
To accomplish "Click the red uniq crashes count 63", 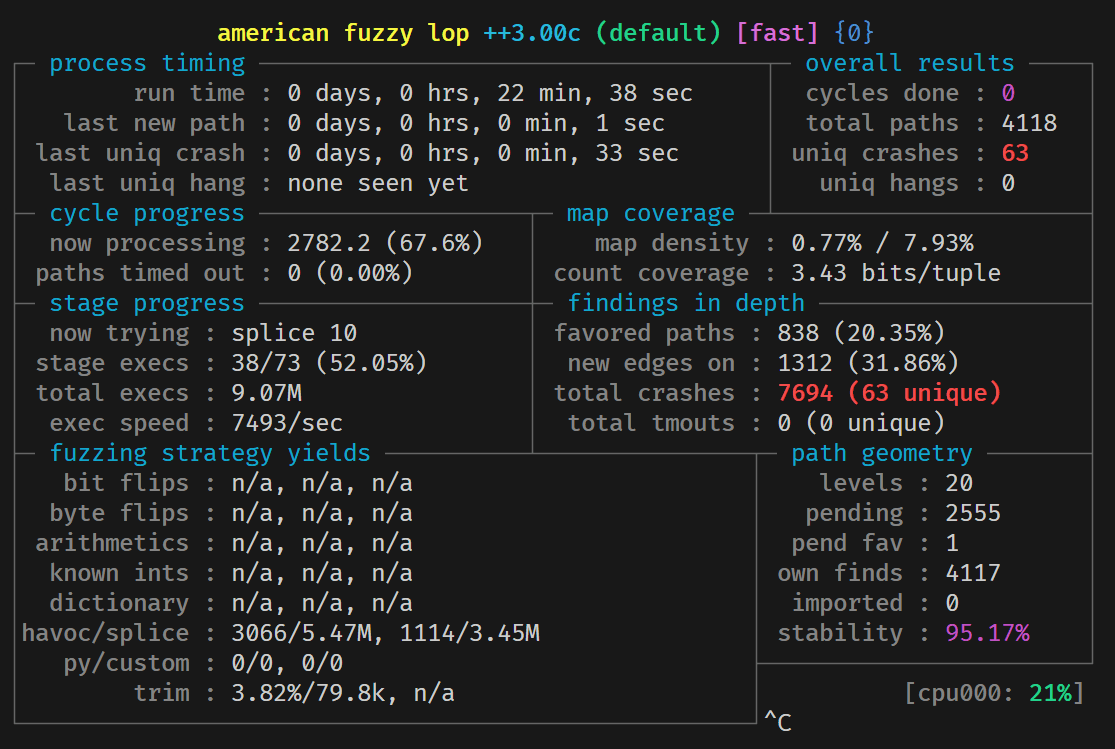I will [x=1015, y=153].
